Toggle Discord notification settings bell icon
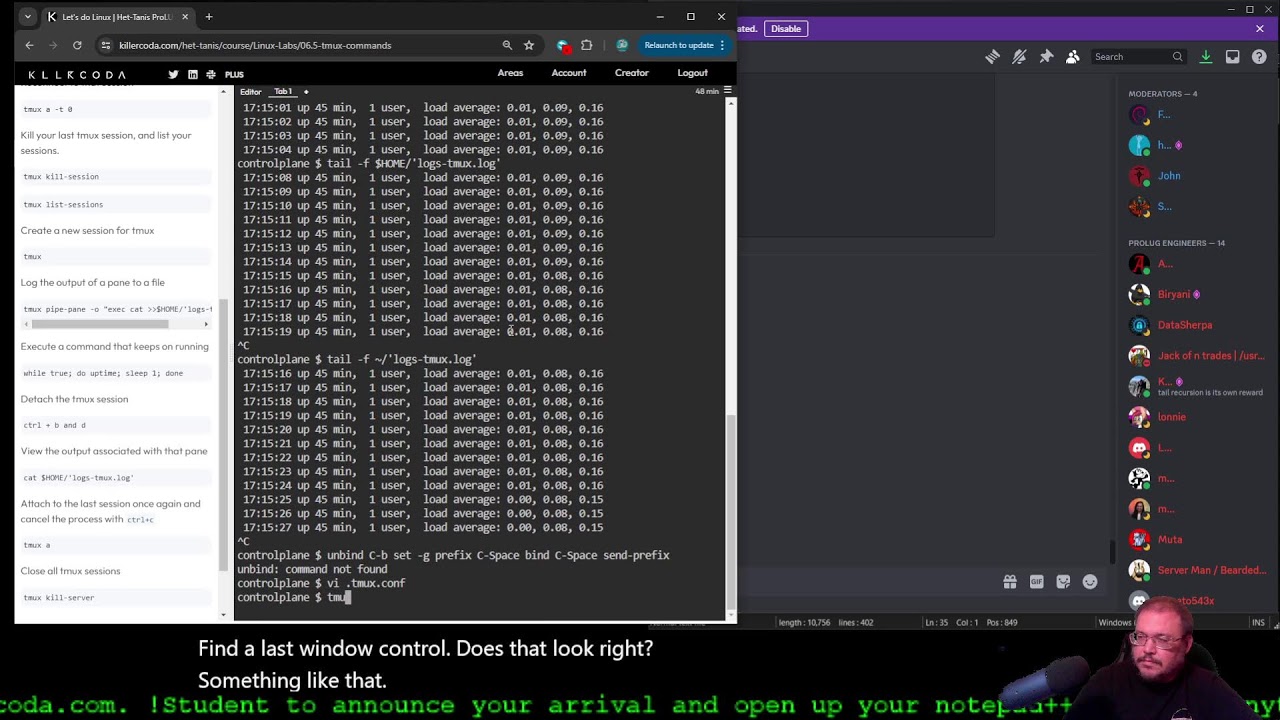 pyautogui.click(x=1019, y=57)
